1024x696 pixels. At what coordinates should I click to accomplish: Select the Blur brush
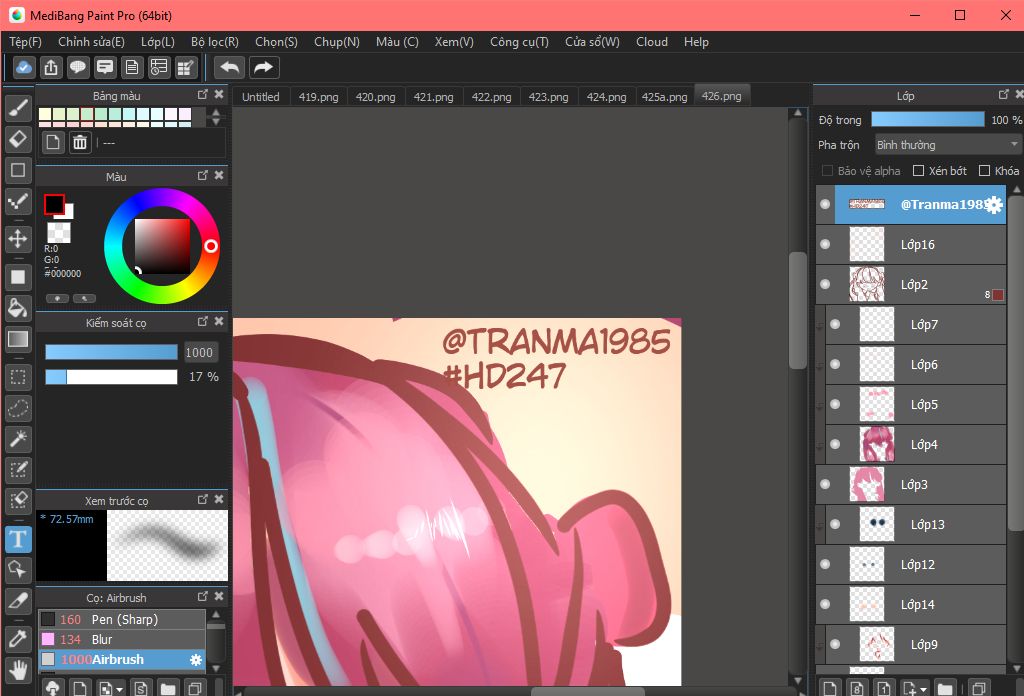point(122,639)
